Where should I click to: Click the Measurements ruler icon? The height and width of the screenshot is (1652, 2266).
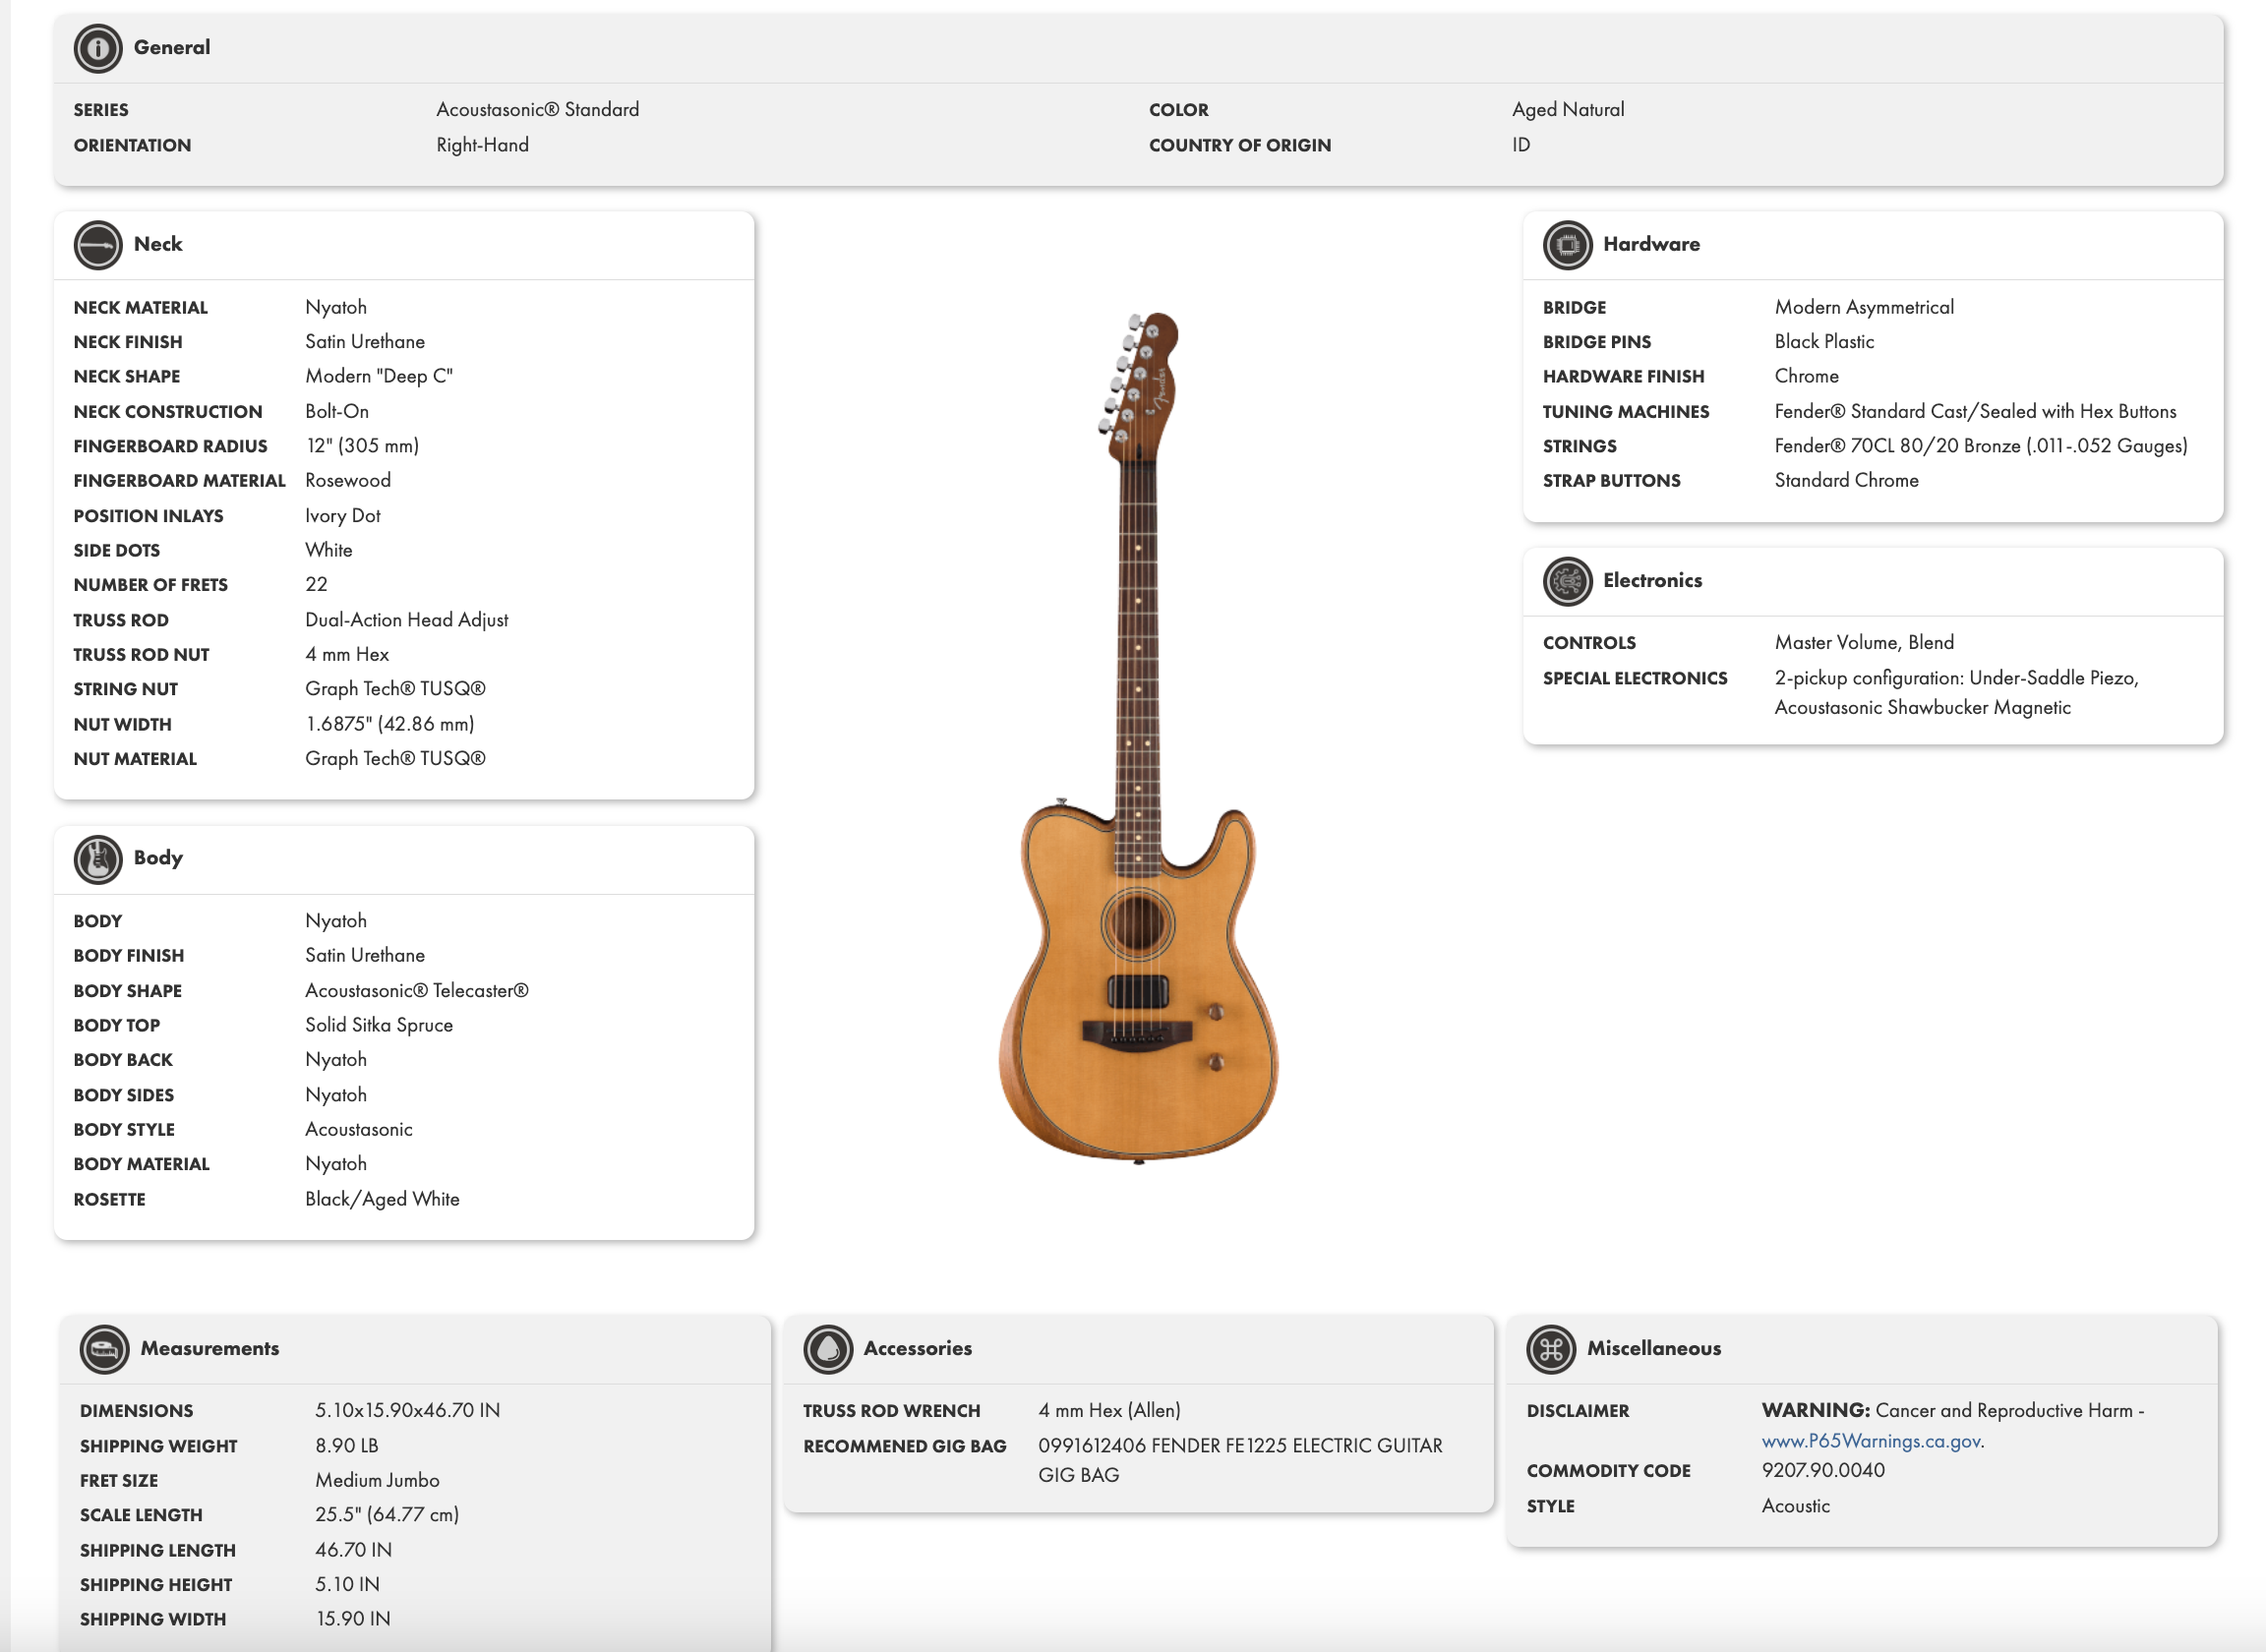(x=103, y=1349)
